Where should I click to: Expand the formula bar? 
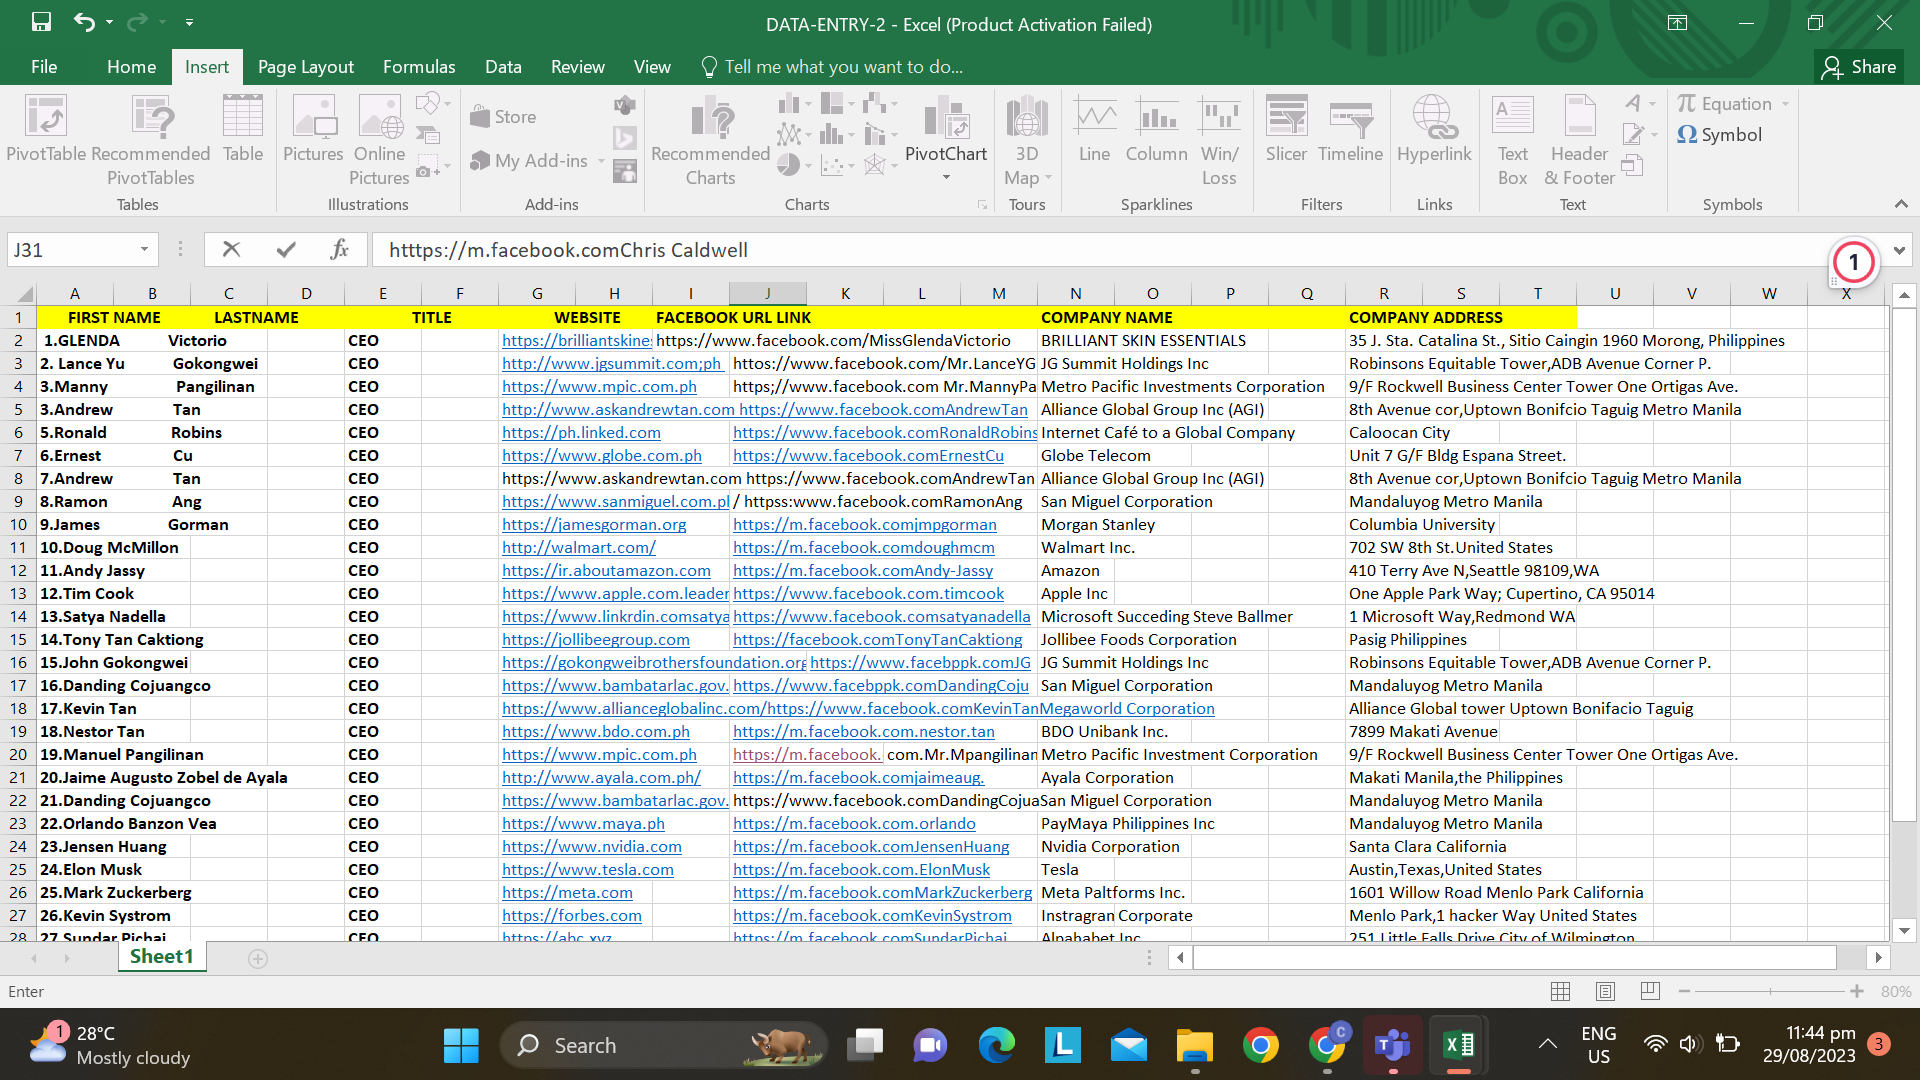(x=1899, y=250)
